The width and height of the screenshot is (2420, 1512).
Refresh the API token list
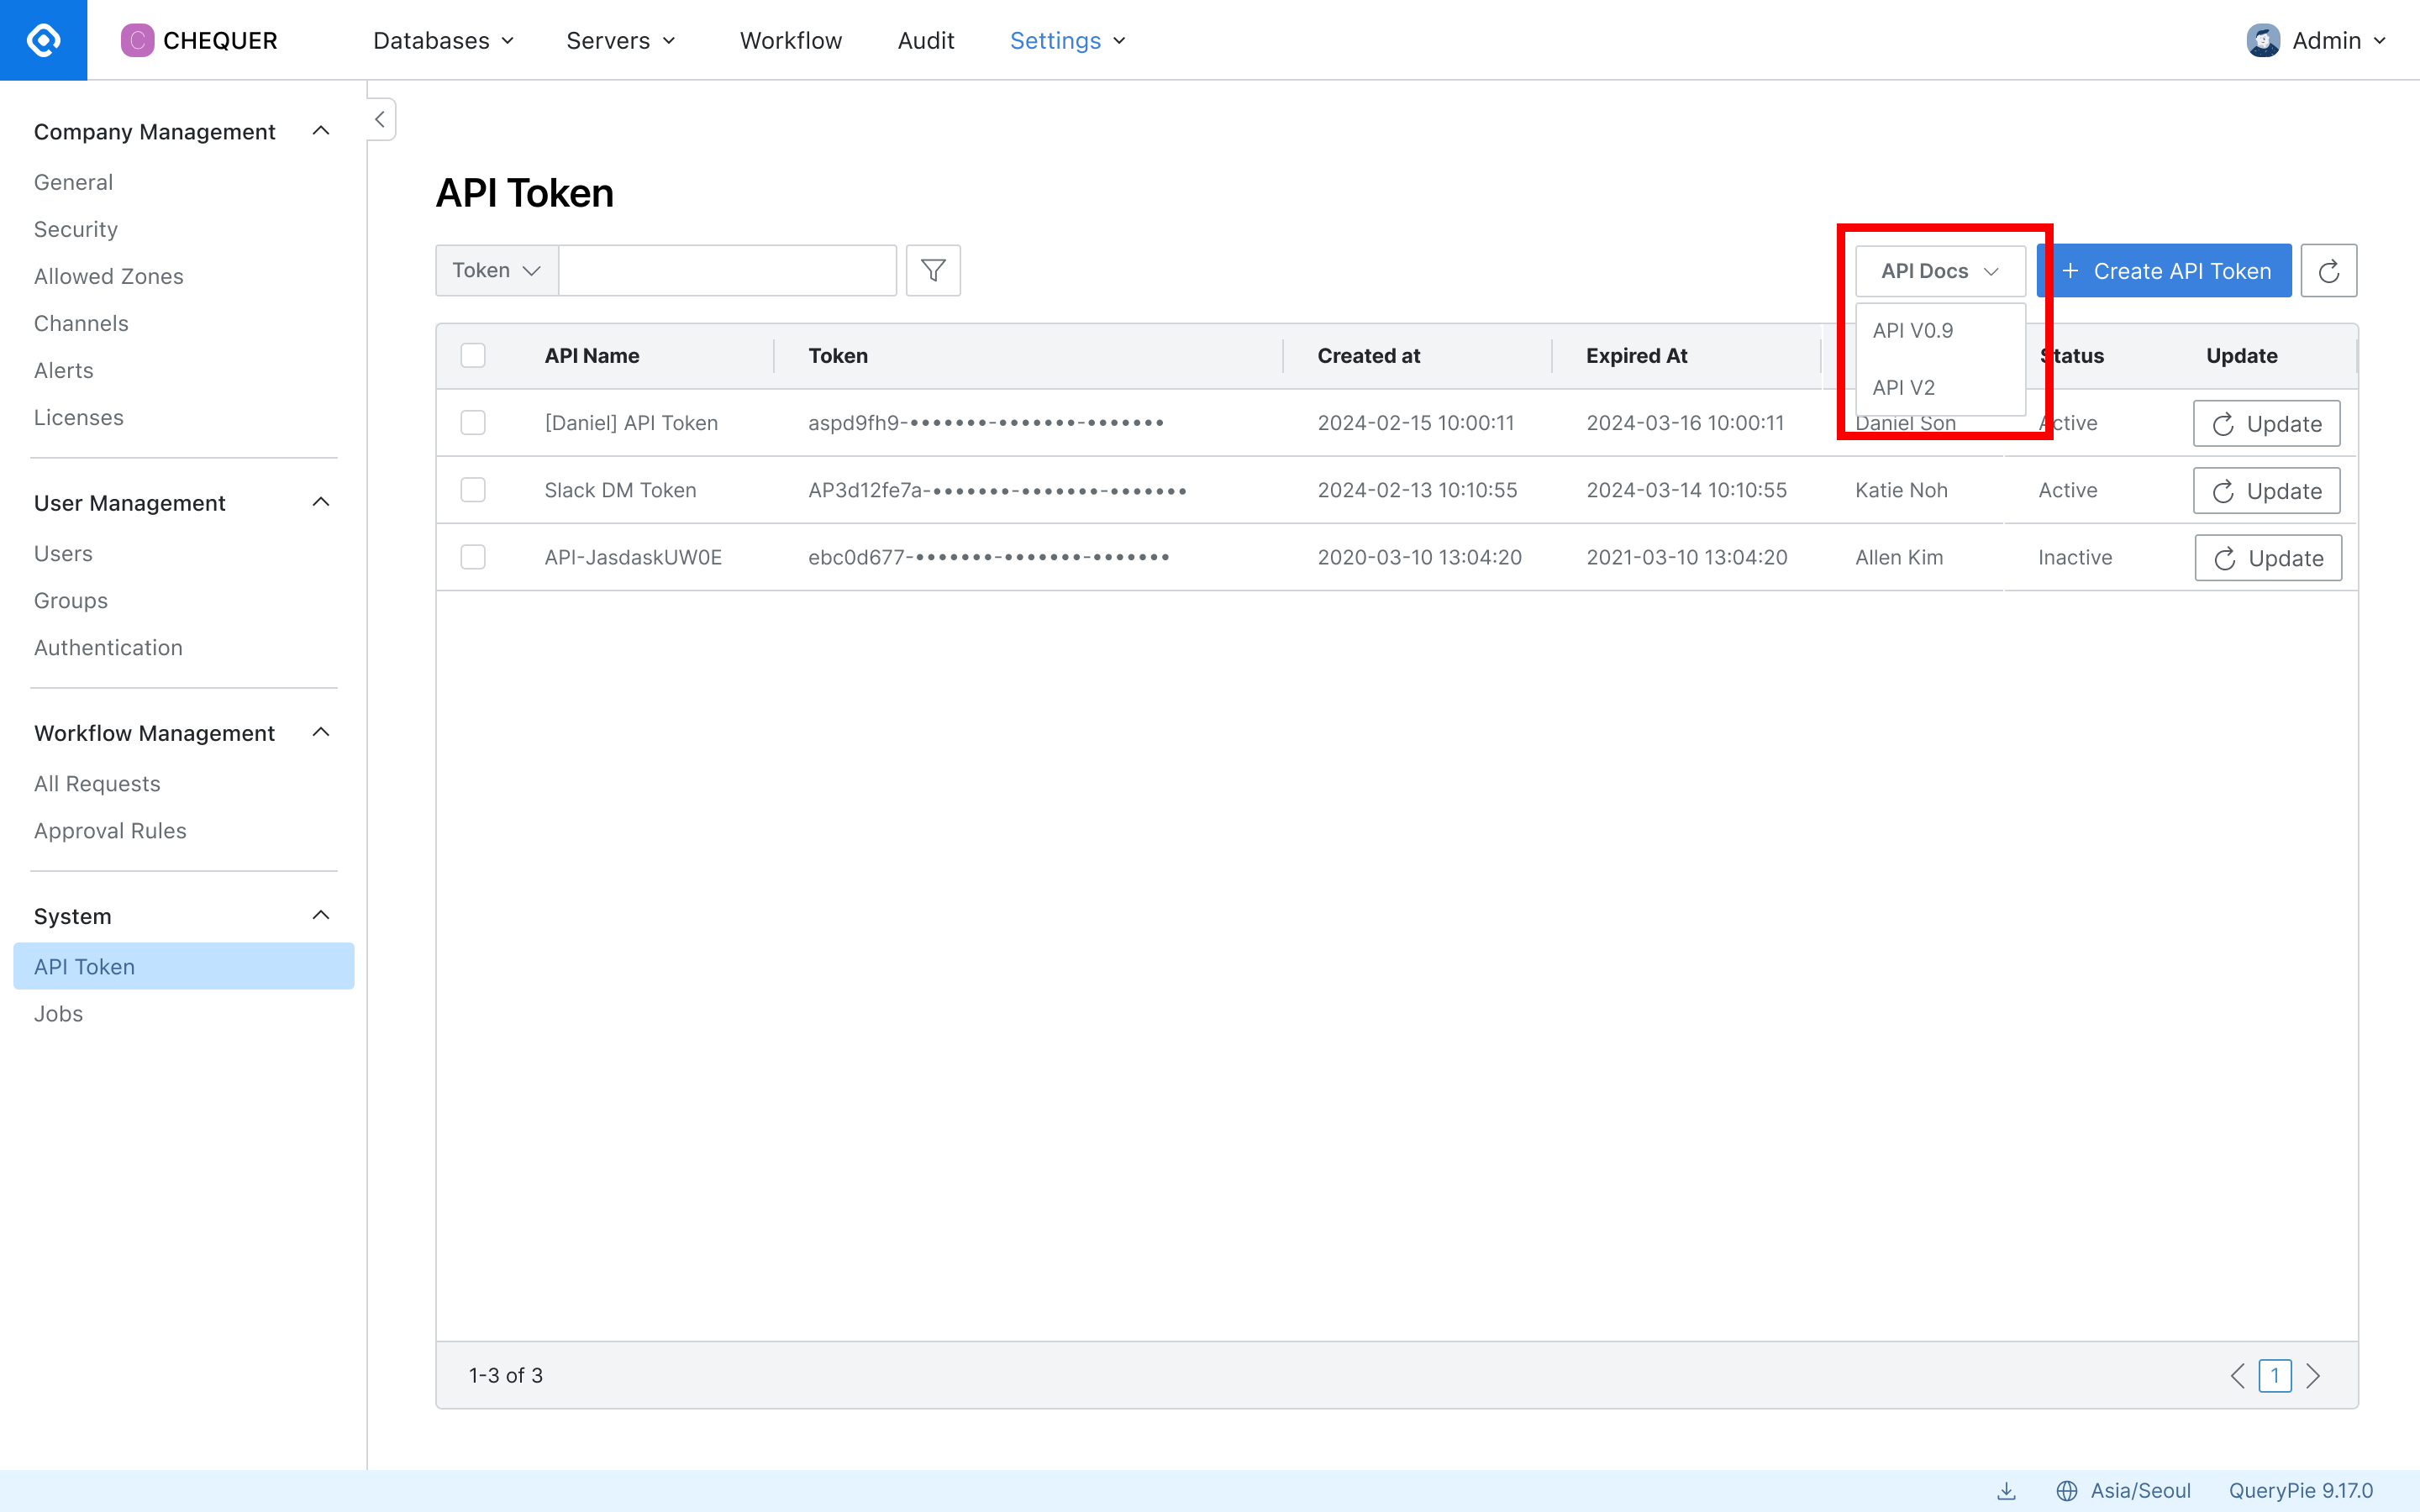2329,270
